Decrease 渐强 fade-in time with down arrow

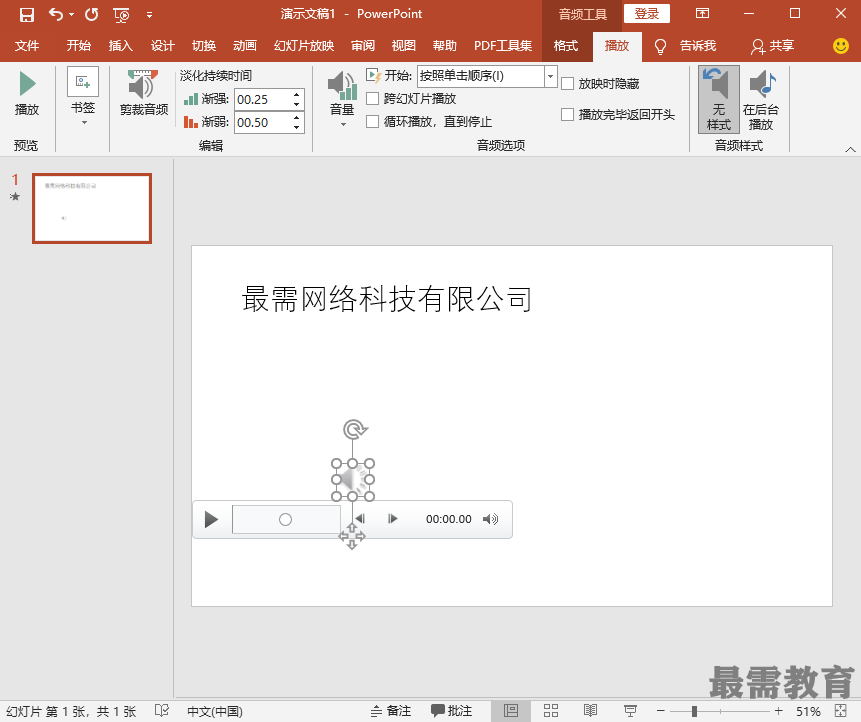point(297,104)
